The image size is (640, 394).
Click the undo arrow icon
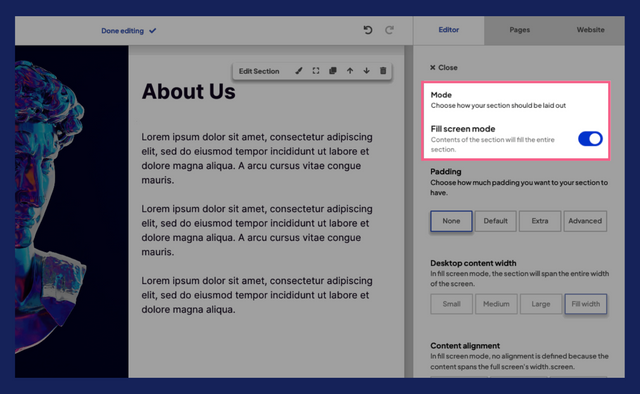[x=368, y=30]
